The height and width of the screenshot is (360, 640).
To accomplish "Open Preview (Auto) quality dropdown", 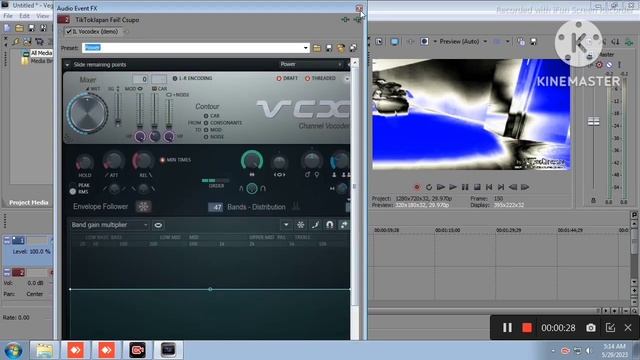I will [485, 42].
